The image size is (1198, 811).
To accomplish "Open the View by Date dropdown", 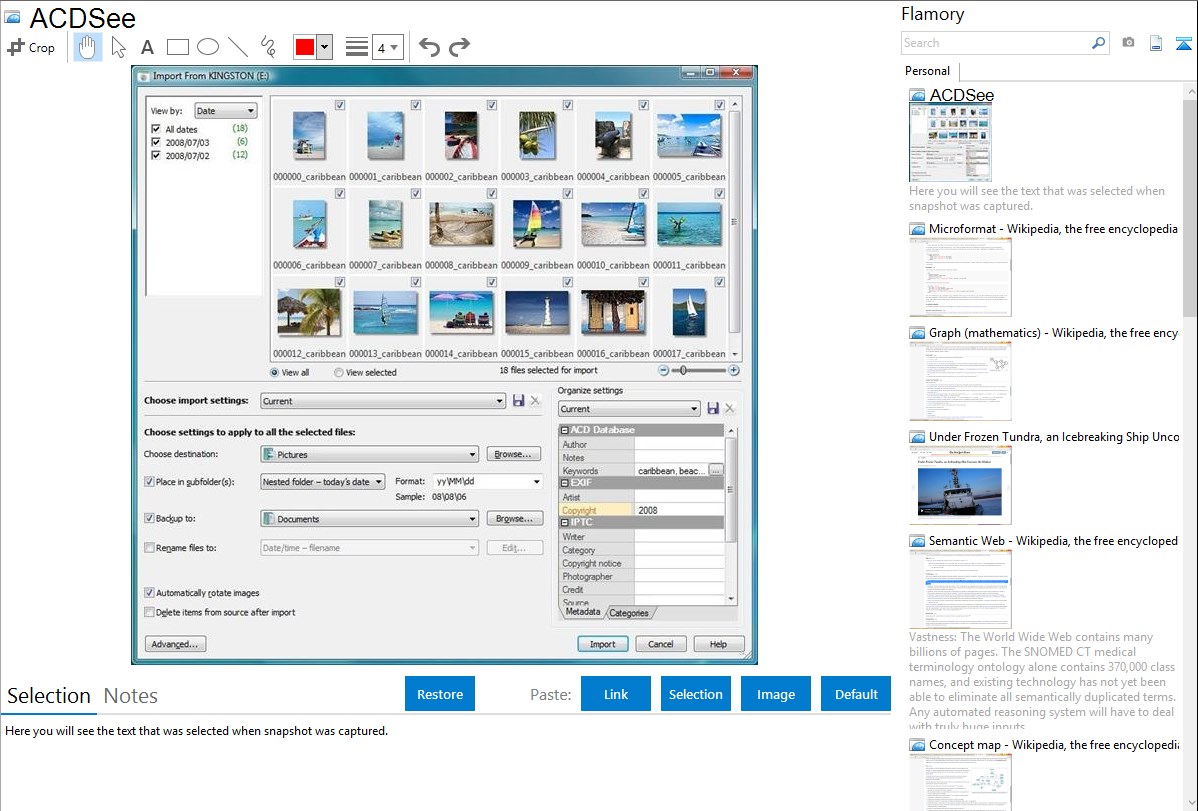I will point(225,111).
